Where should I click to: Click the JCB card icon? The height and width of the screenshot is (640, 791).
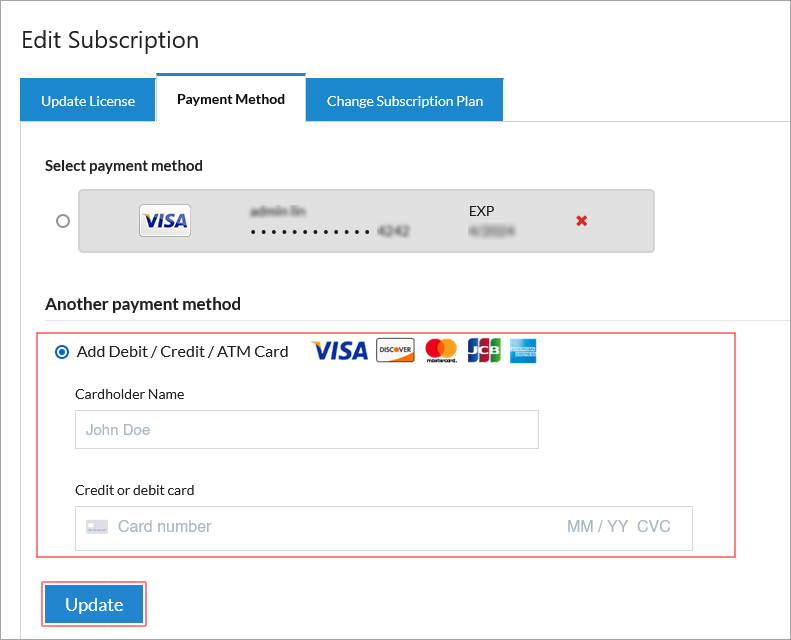click(484, 350)
